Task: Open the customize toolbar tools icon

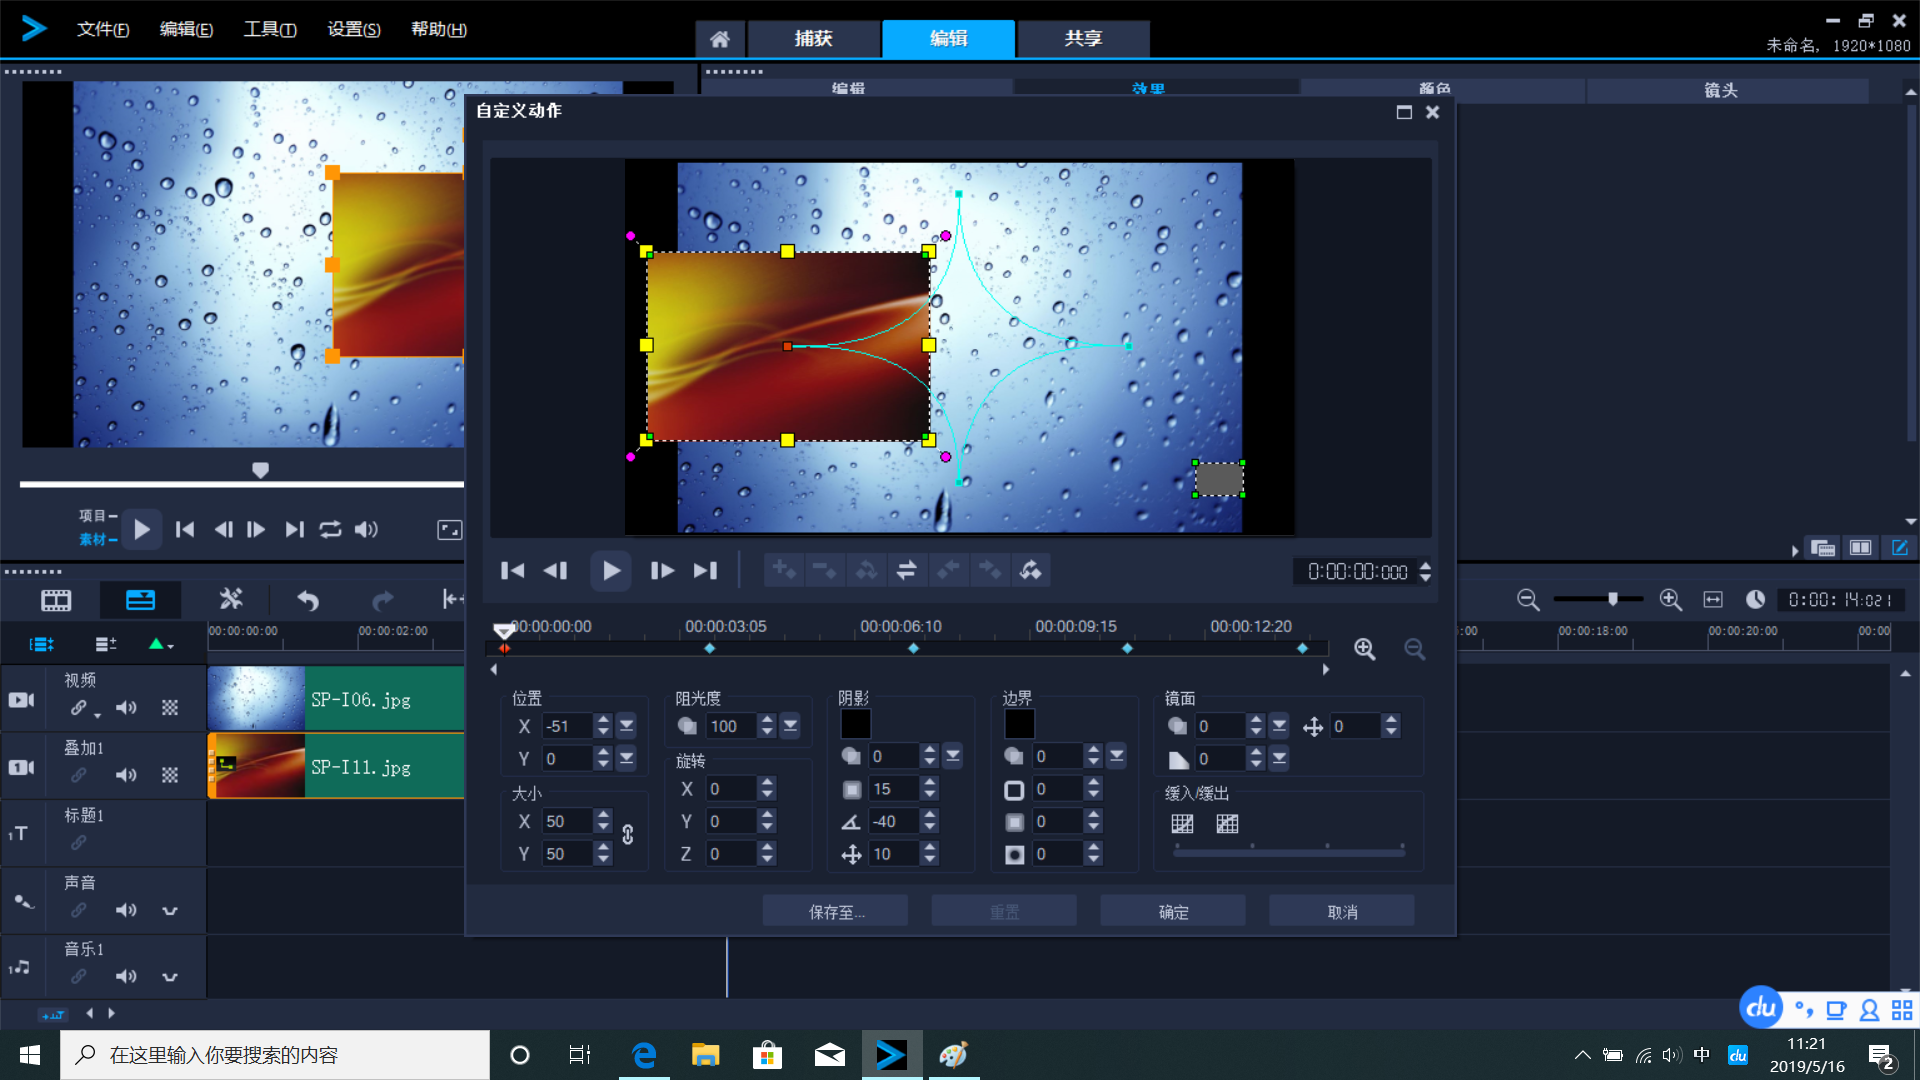Action: pos(231,599)
